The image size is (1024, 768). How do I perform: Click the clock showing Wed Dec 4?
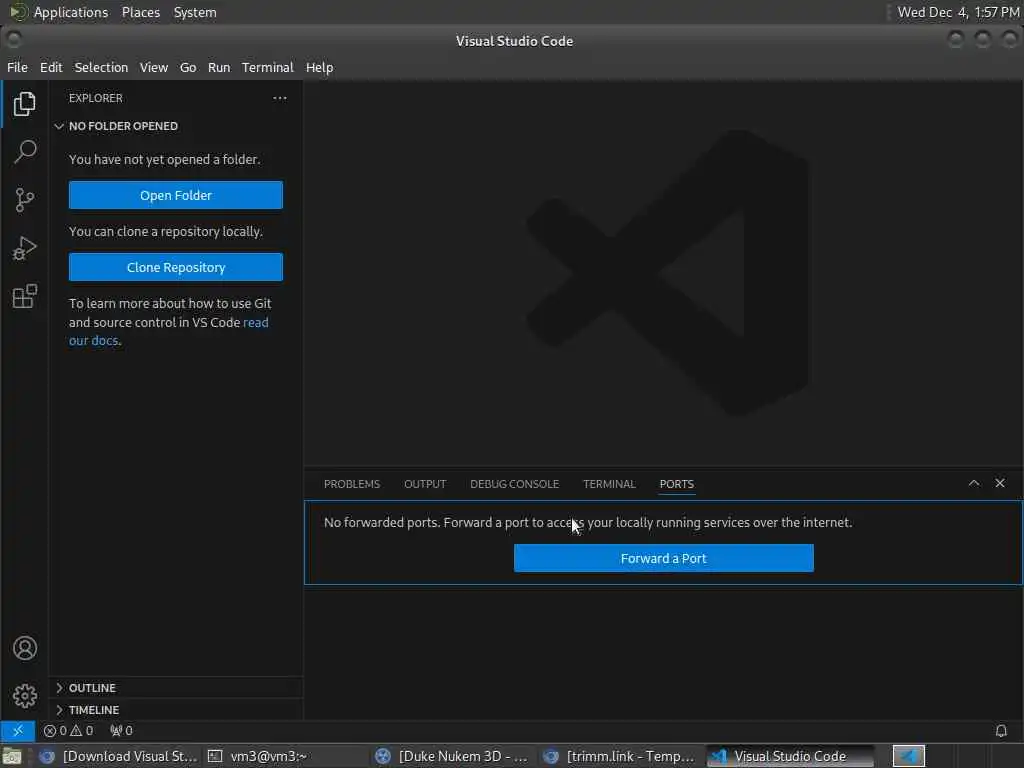pos(958,12)
